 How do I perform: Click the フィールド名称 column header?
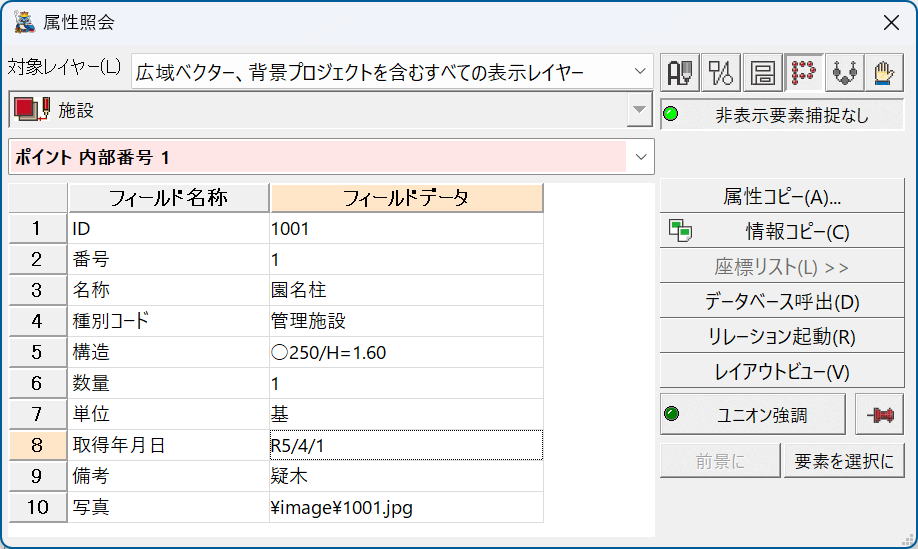[x=169, y=198]
